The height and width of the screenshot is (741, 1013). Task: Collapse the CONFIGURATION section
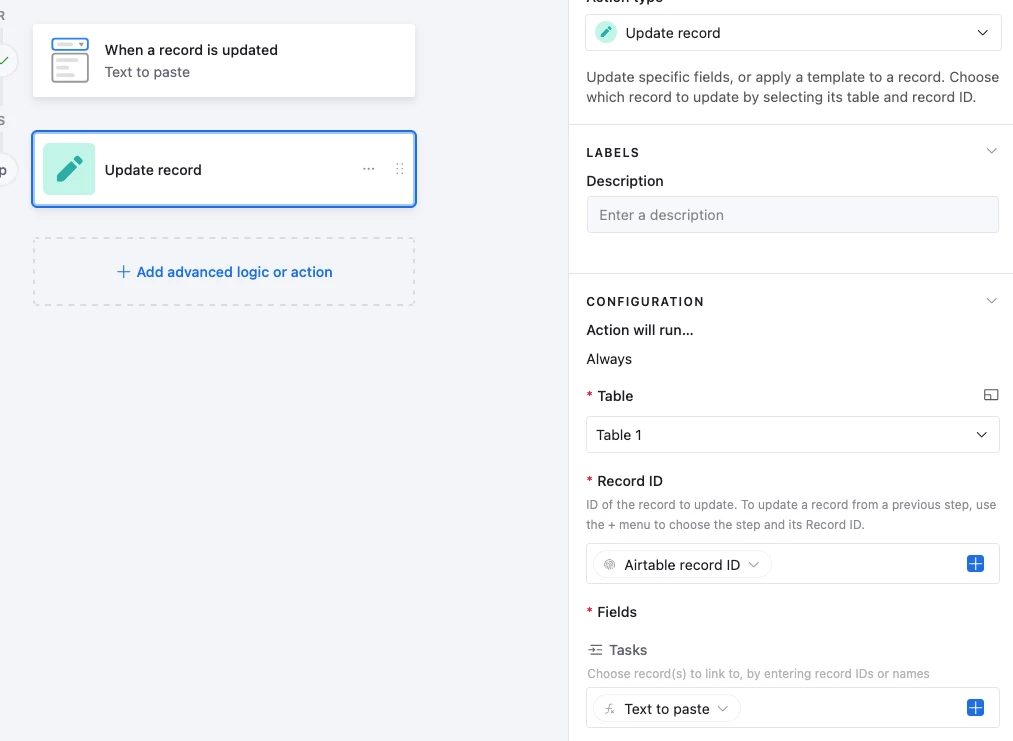tap(991, 301)
